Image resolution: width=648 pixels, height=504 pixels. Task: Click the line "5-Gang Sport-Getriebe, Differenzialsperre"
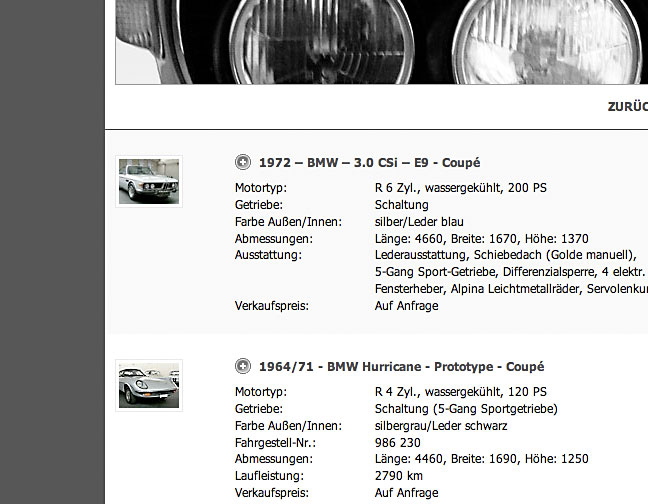click(485, 272)
